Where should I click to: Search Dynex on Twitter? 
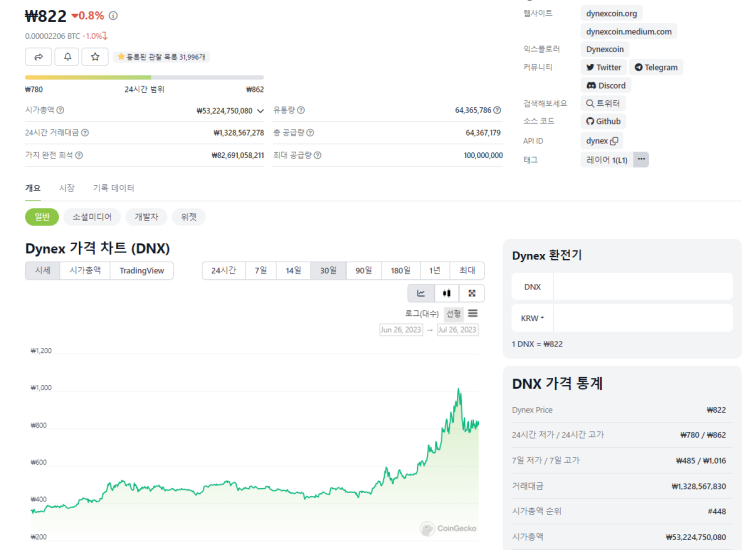603,103
